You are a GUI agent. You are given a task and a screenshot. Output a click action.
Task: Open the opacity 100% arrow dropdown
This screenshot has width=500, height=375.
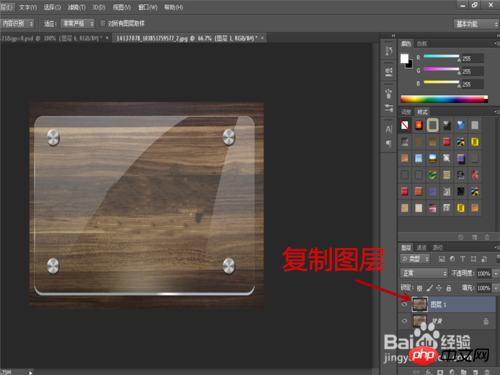click(x=496, y=273)
